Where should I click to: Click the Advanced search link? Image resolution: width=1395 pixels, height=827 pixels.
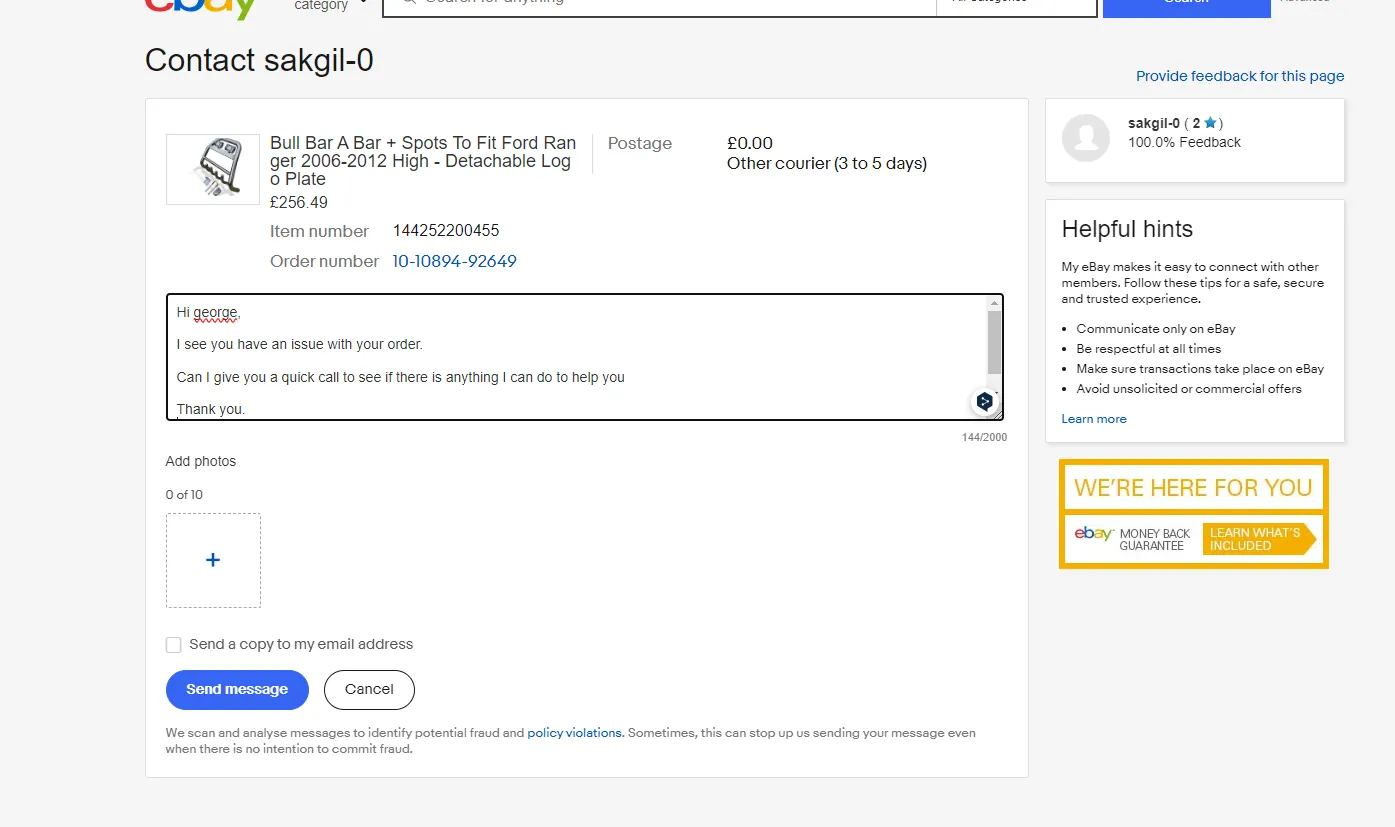(x=1305, y=3)
